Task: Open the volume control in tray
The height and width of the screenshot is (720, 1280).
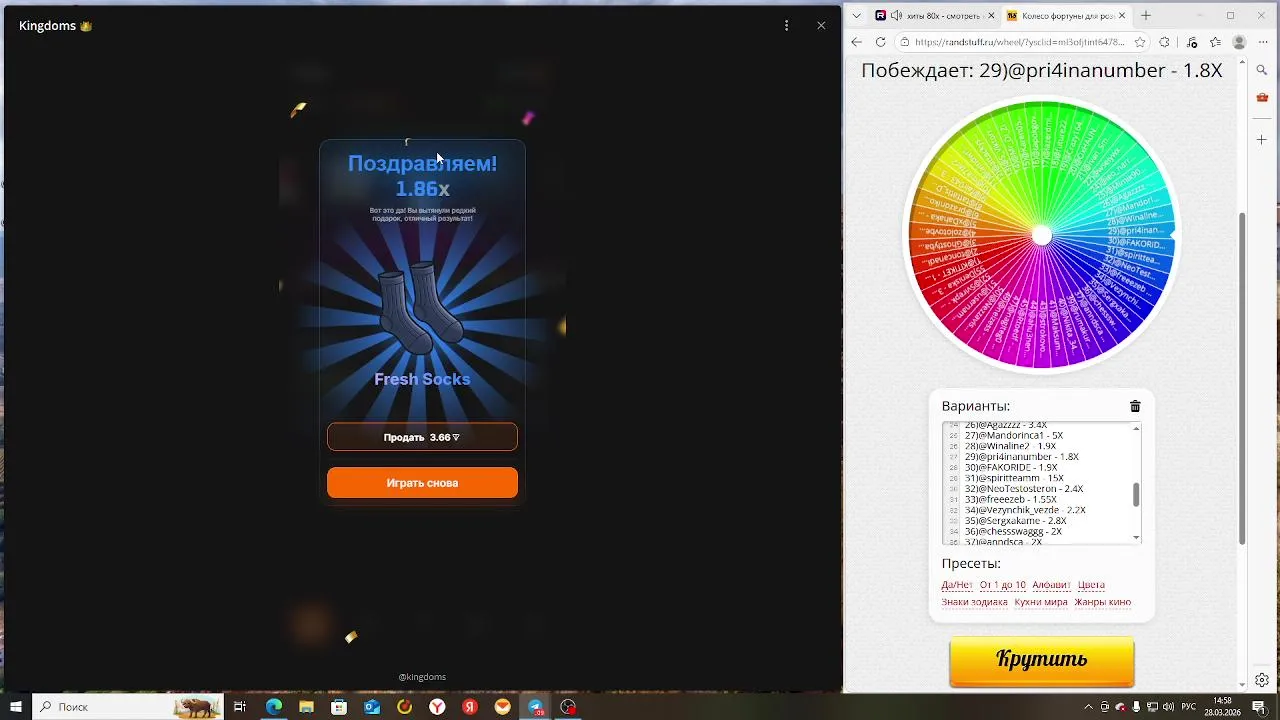Action: (x=1168, y=707)
